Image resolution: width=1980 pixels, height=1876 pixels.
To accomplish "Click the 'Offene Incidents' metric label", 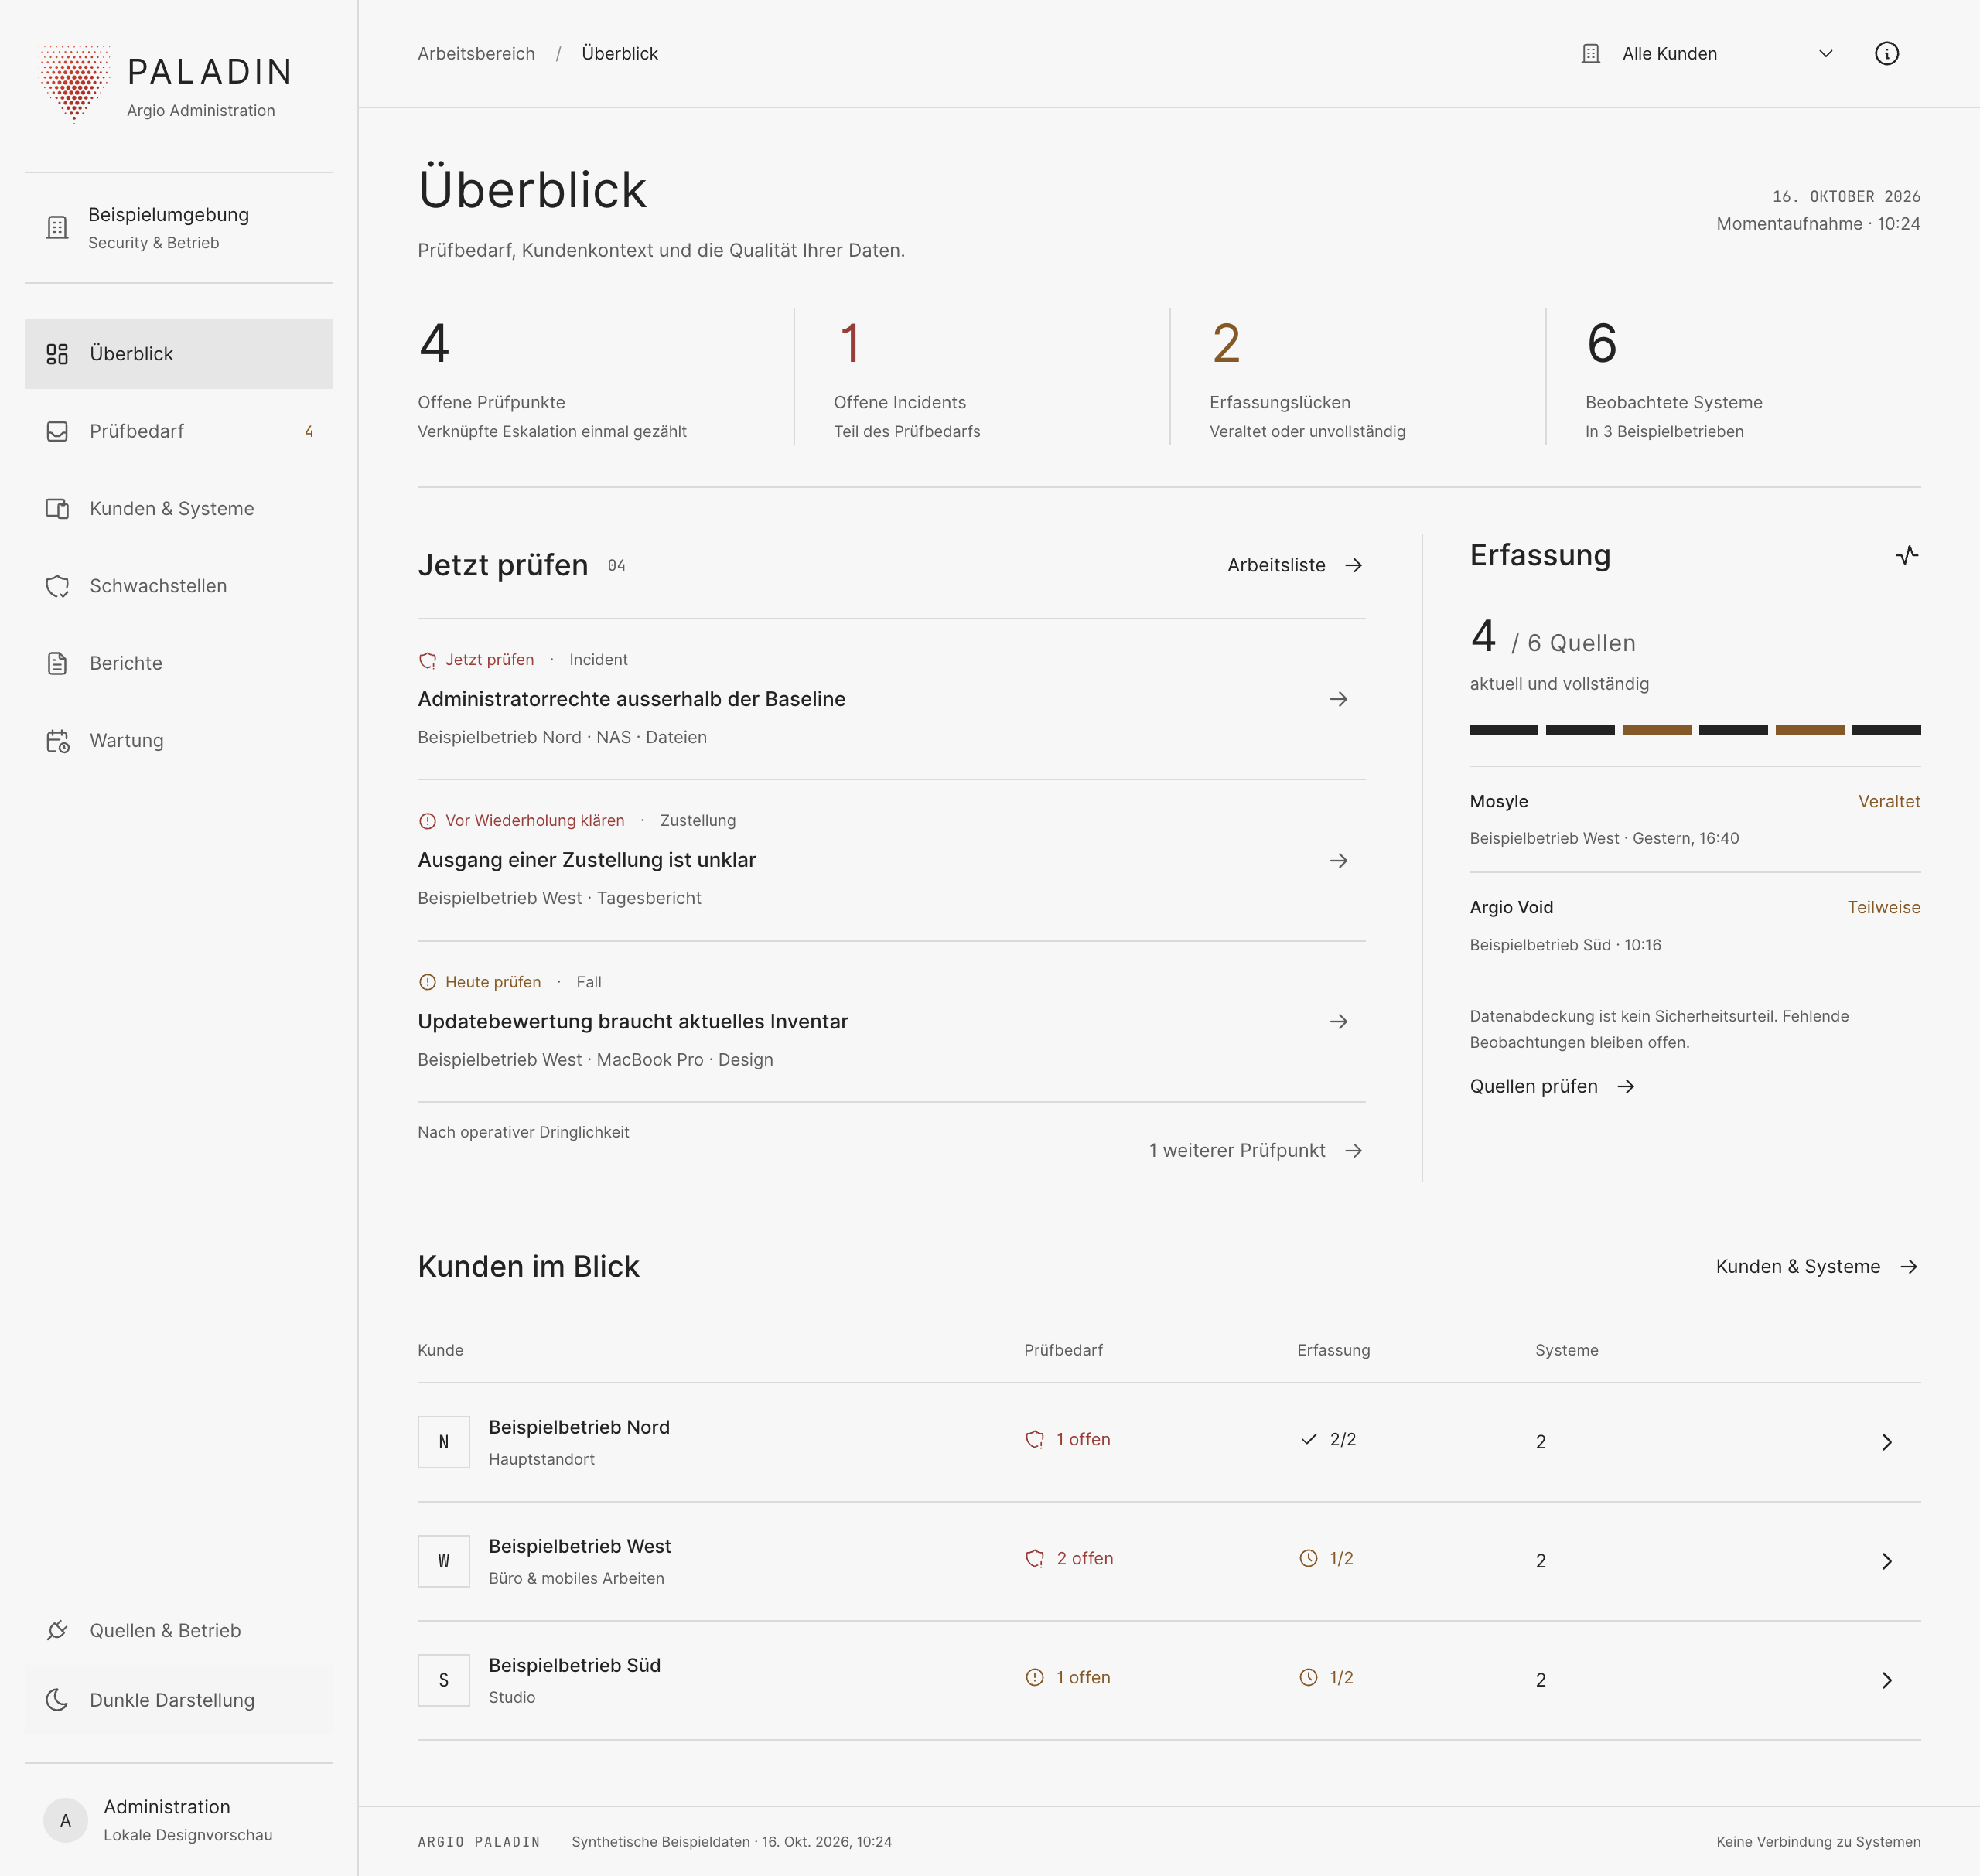I will (899, 402).
